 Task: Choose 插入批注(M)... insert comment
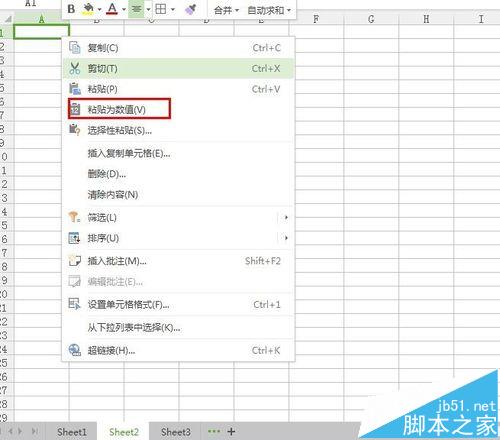[178, 261]
